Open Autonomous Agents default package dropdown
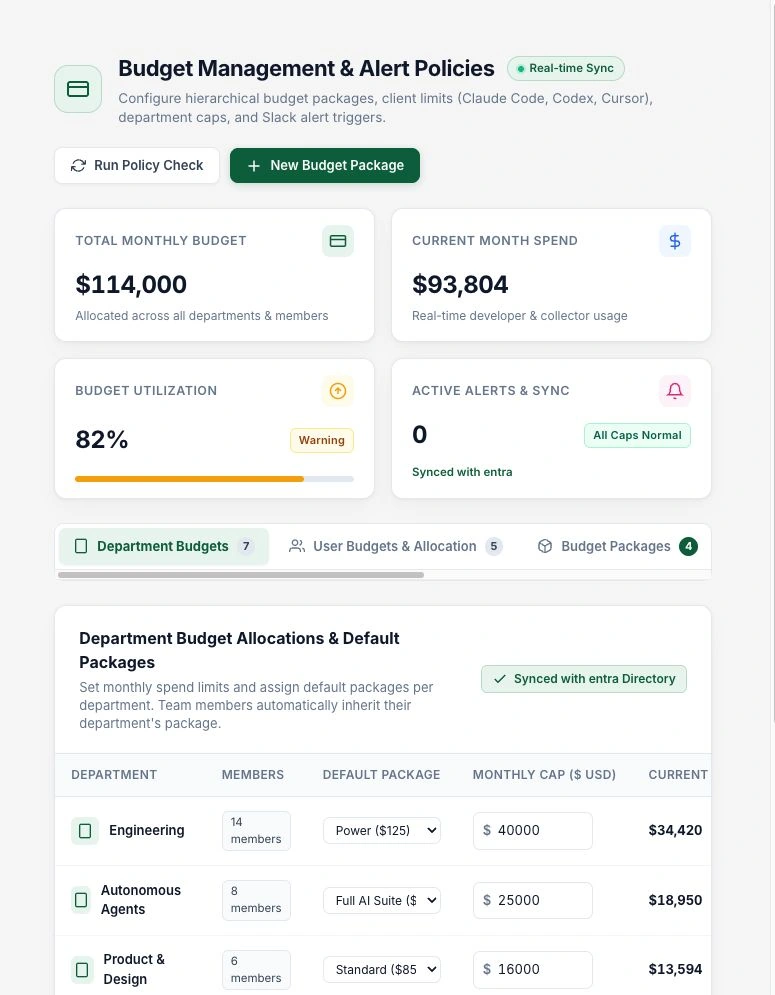This screenshot has height=995, width=775. (x=382, y=900)
